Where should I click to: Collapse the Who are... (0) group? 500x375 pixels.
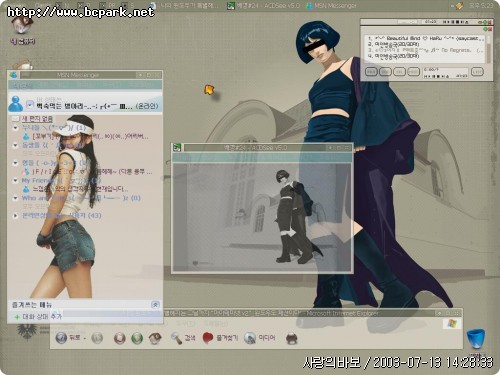coord(15,198)
